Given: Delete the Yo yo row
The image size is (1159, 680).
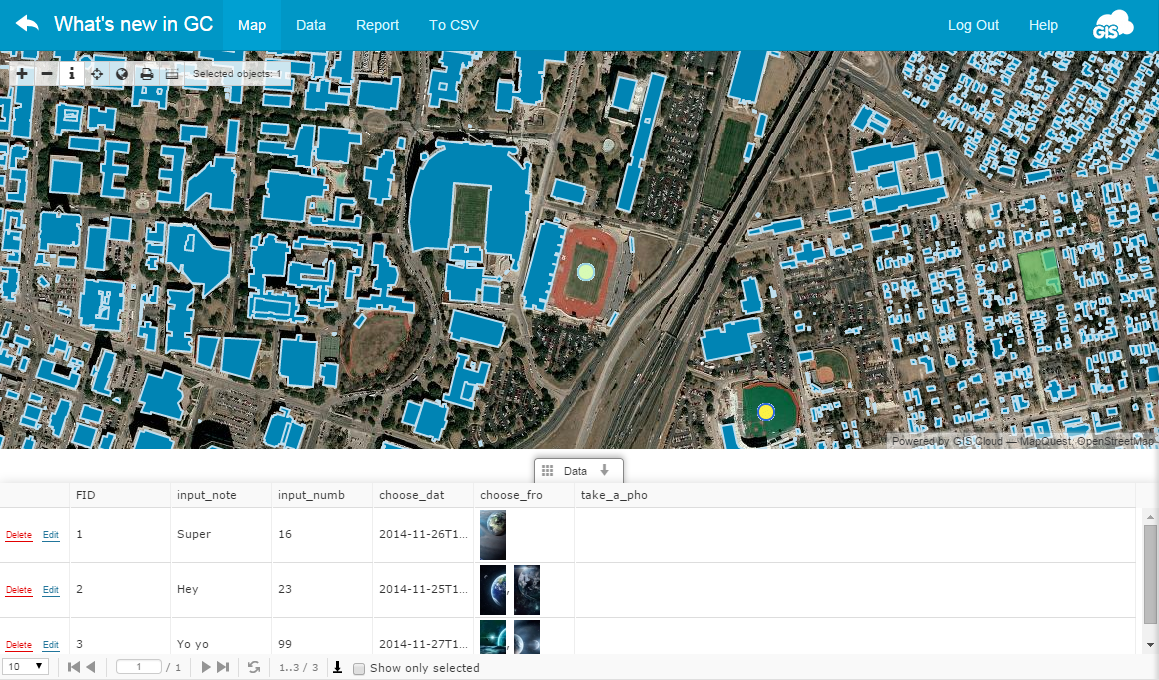Looking at the screenshot, I should [x=18, y=645].
